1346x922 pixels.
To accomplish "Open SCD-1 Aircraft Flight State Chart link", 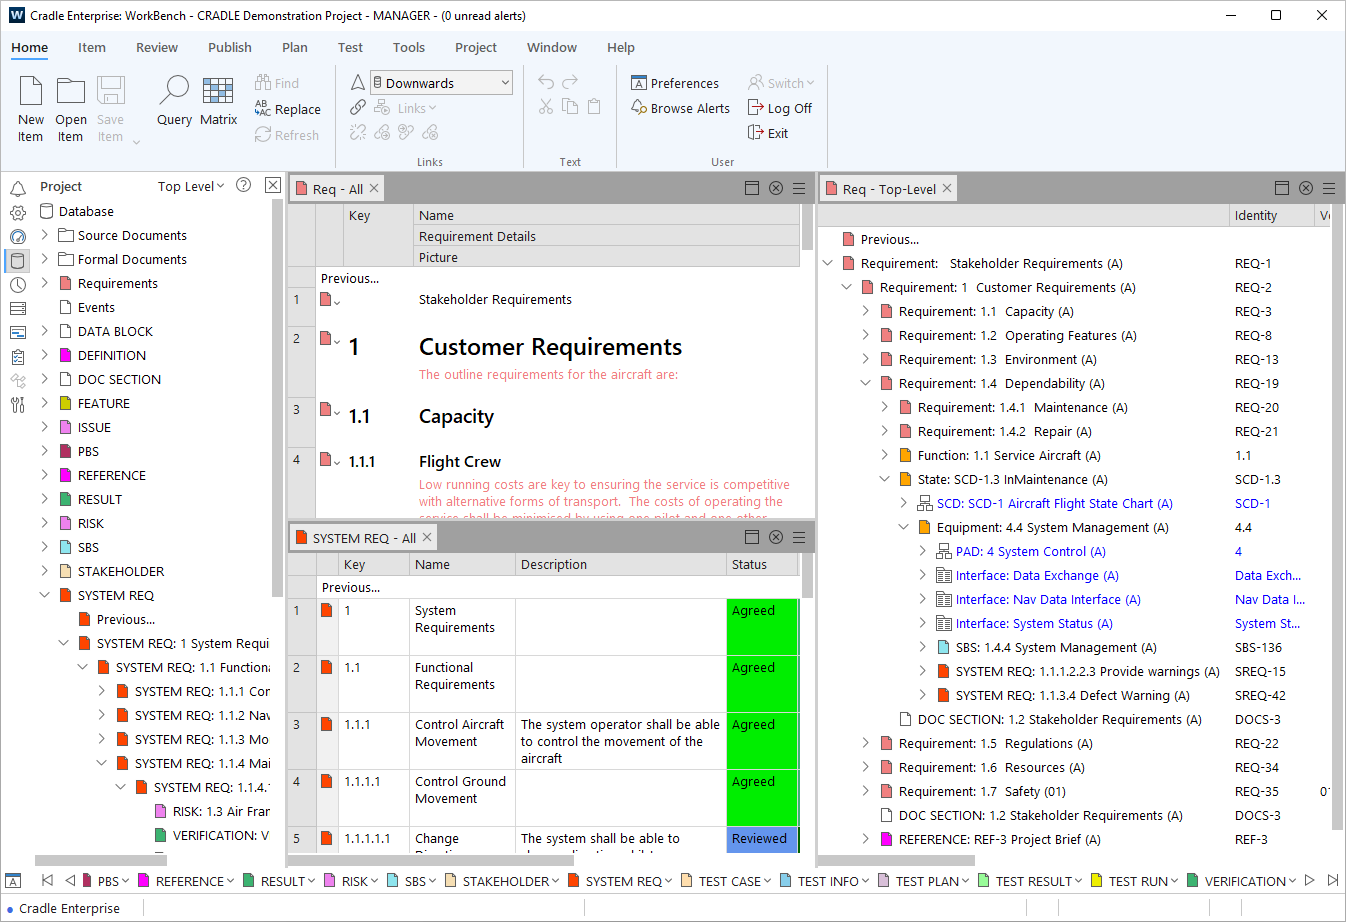I will (1055, 503).
